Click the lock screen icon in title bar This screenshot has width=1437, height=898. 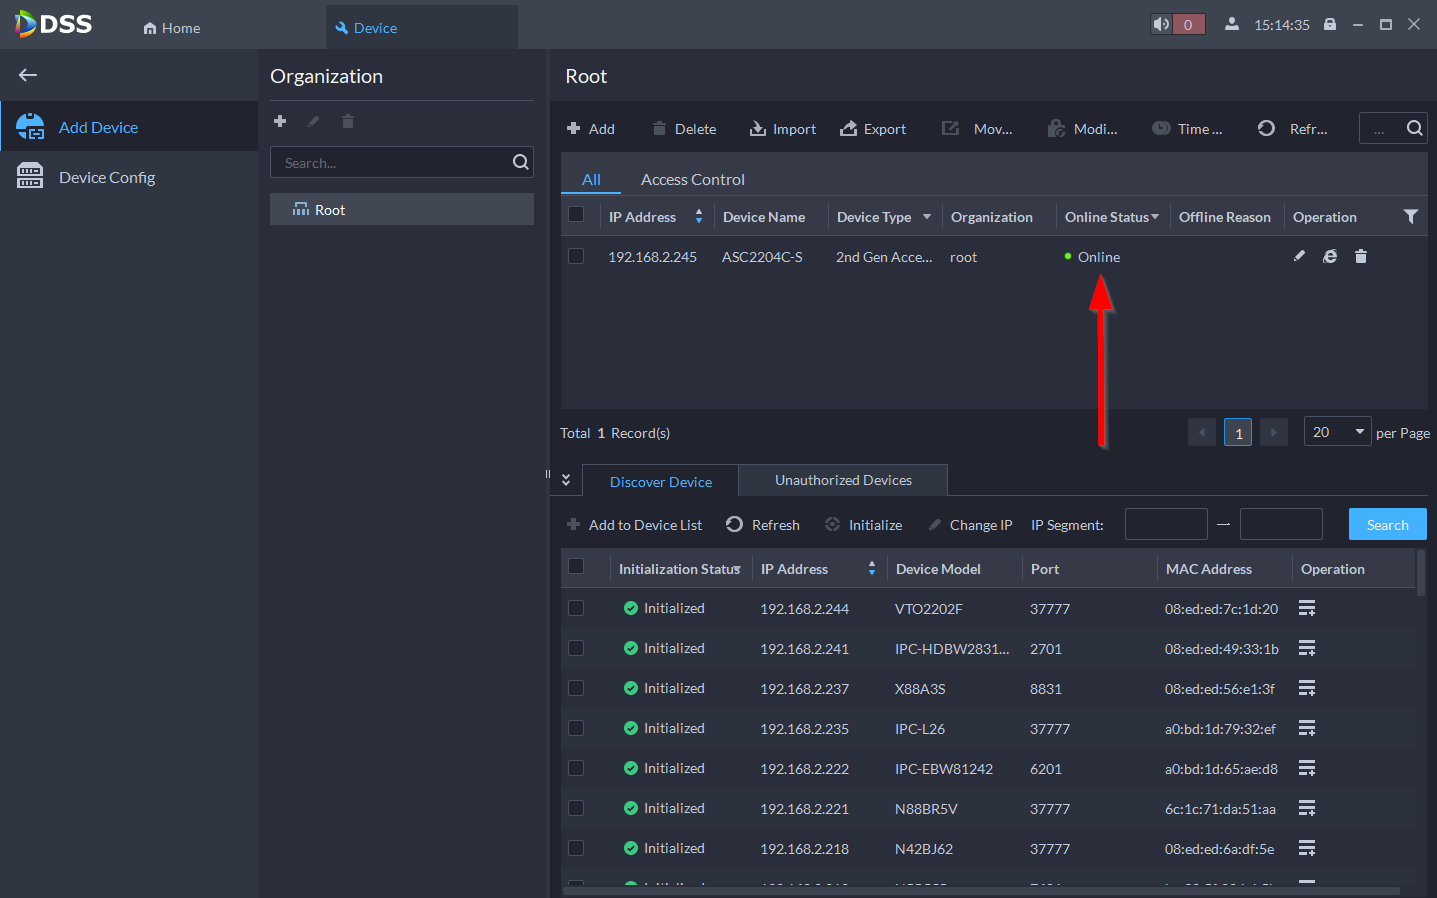click(x=1330, y=24)
